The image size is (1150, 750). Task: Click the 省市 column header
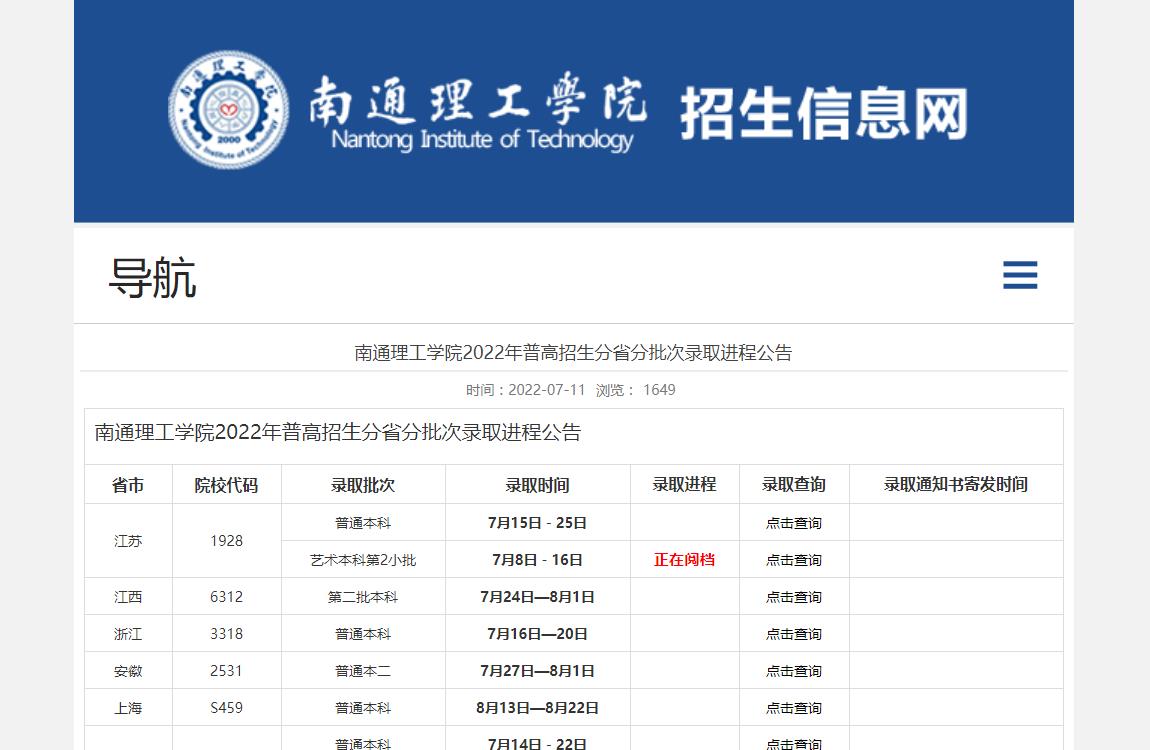tap(128, 485)
